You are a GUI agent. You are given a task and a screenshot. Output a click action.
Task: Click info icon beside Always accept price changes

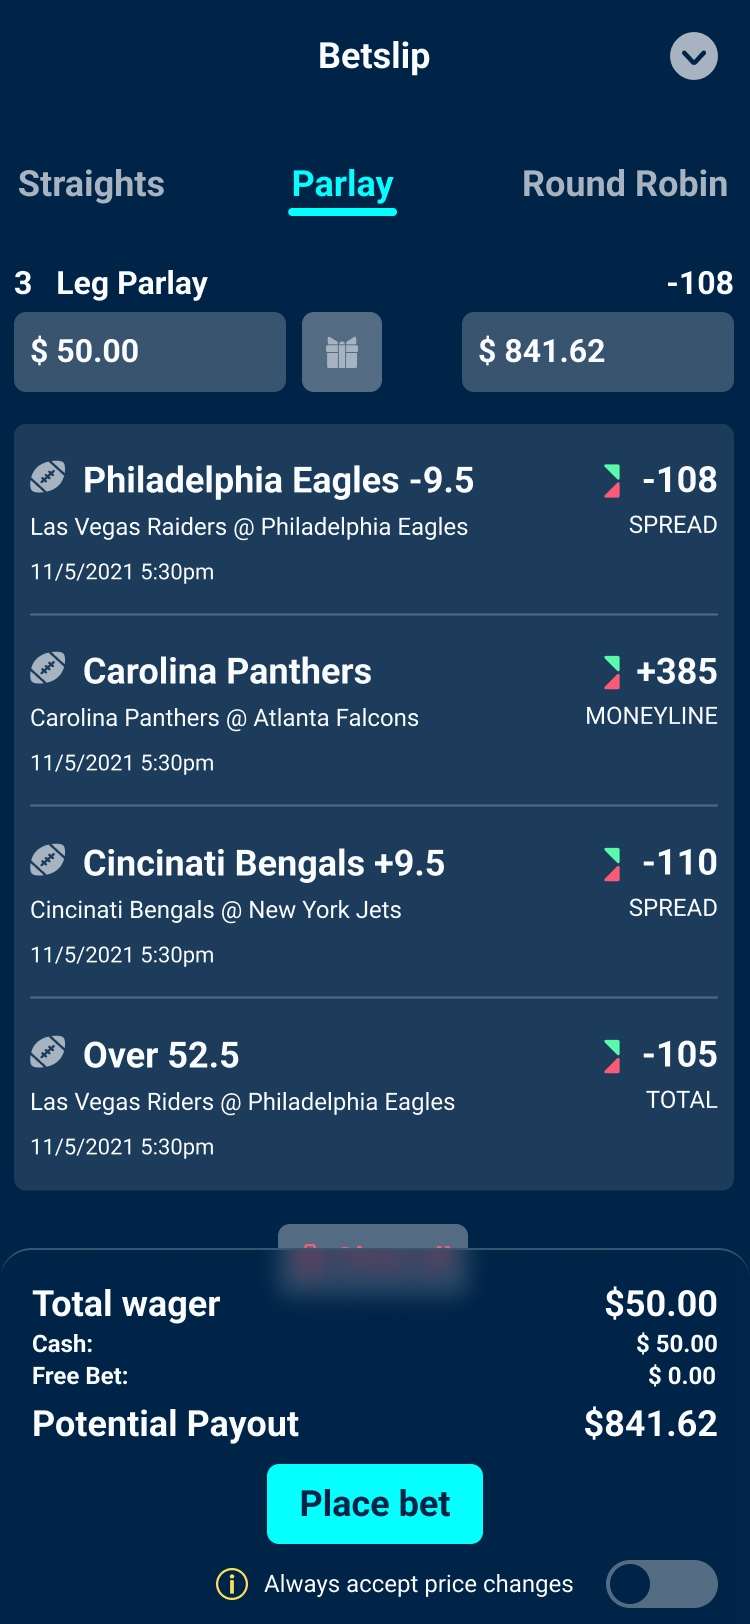point(232,1584)
